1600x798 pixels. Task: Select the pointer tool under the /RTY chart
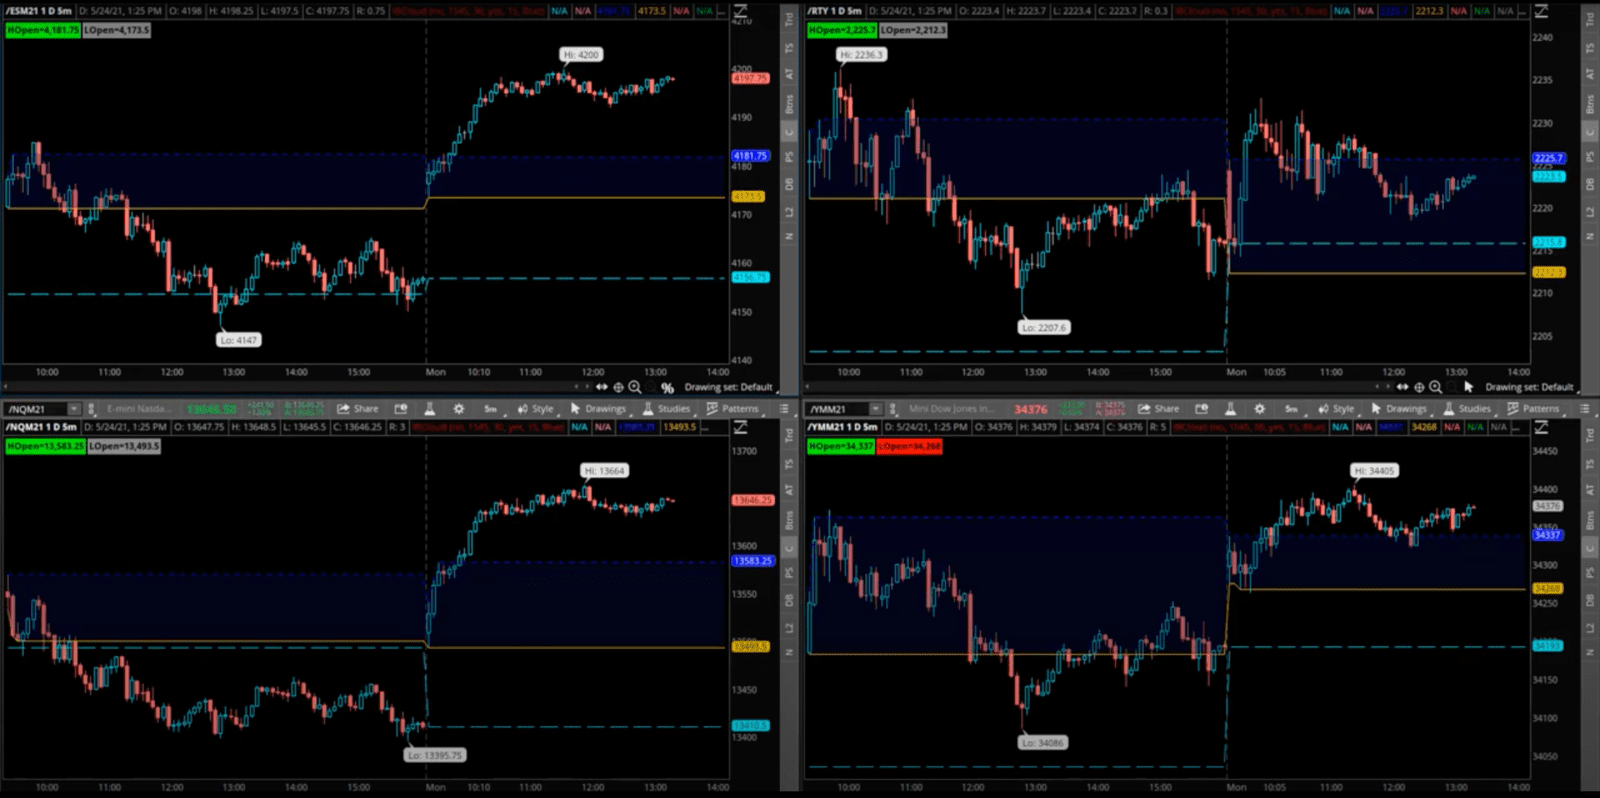1468,387
